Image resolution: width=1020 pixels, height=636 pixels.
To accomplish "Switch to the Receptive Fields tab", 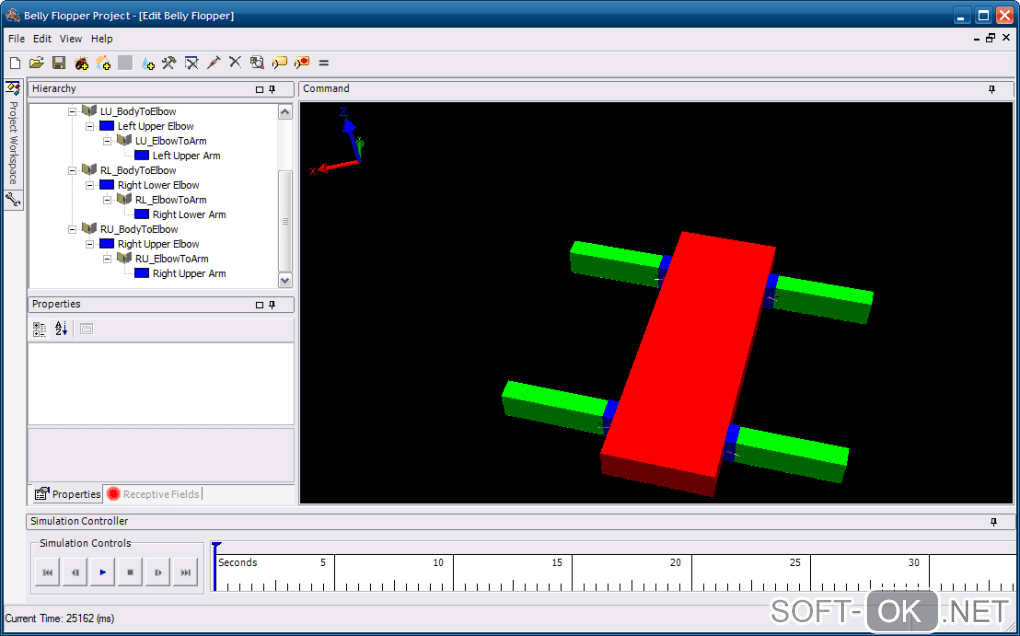I will coord(154,494).
